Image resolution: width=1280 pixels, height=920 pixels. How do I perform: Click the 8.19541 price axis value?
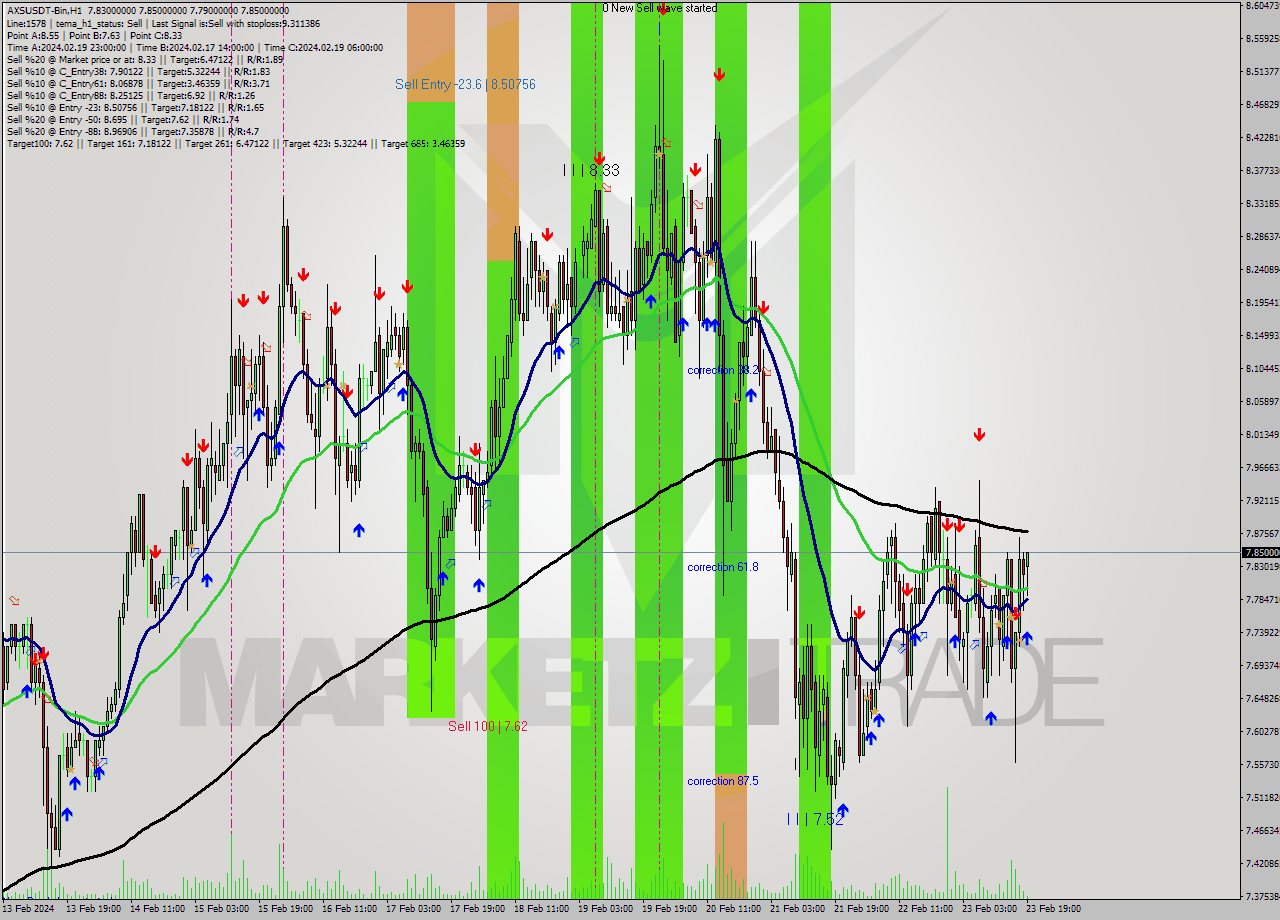pyautogui.click(x=1262, y=302)
